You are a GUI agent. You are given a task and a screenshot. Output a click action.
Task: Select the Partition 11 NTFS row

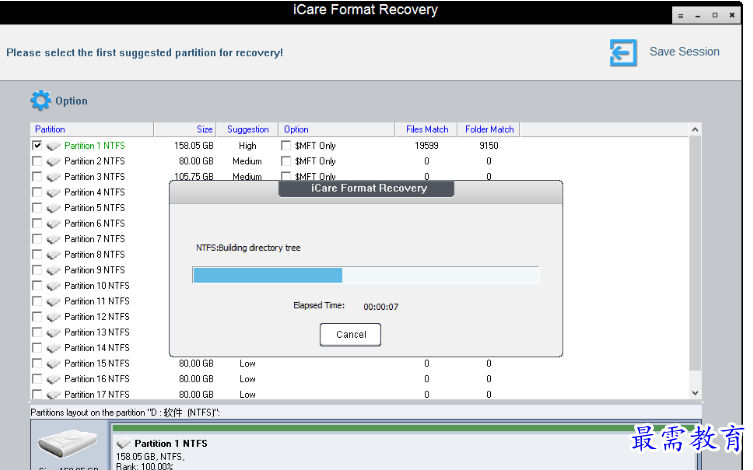coord(97,301)
